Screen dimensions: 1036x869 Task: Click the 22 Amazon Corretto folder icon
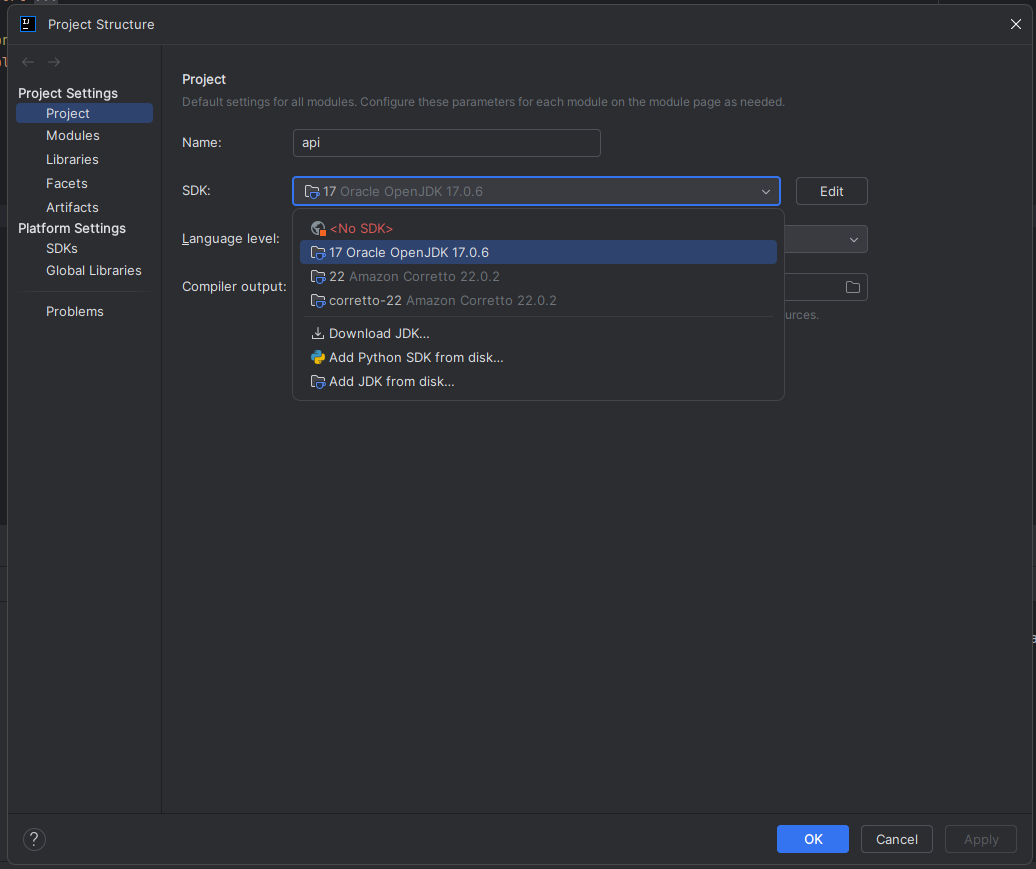point(318,277)
